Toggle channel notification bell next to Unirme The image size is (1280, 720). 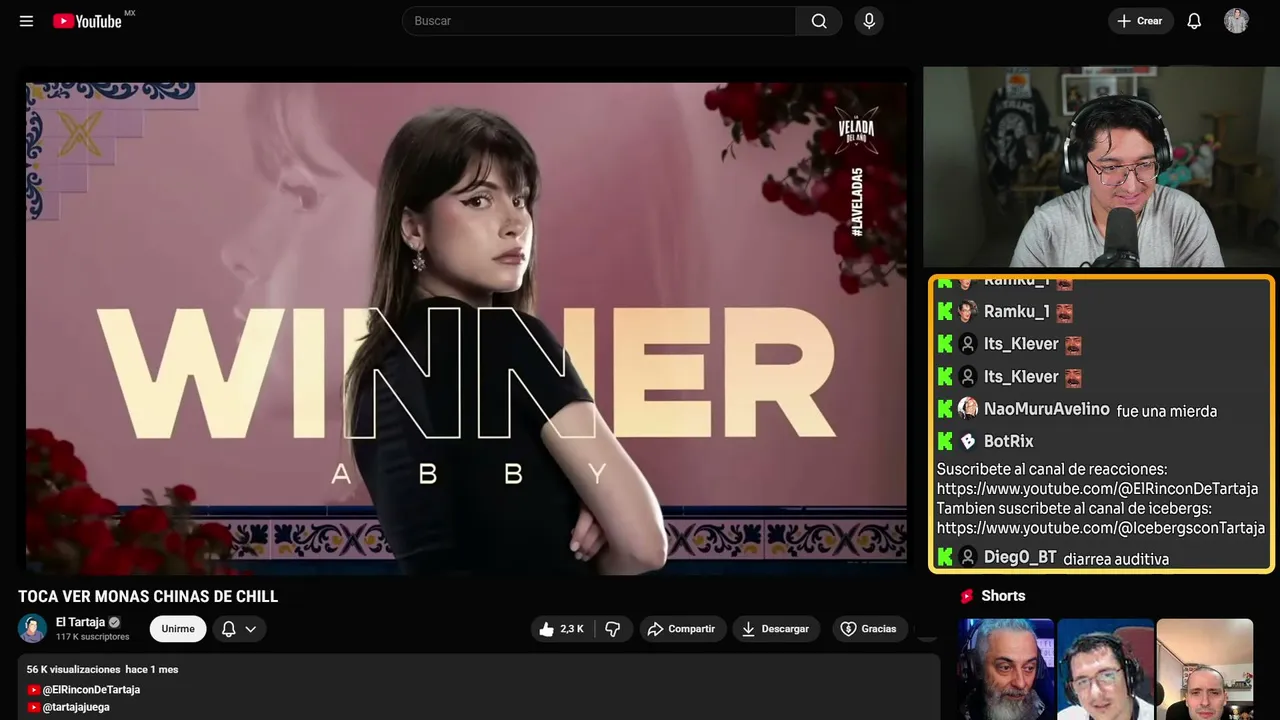point(229,629)
